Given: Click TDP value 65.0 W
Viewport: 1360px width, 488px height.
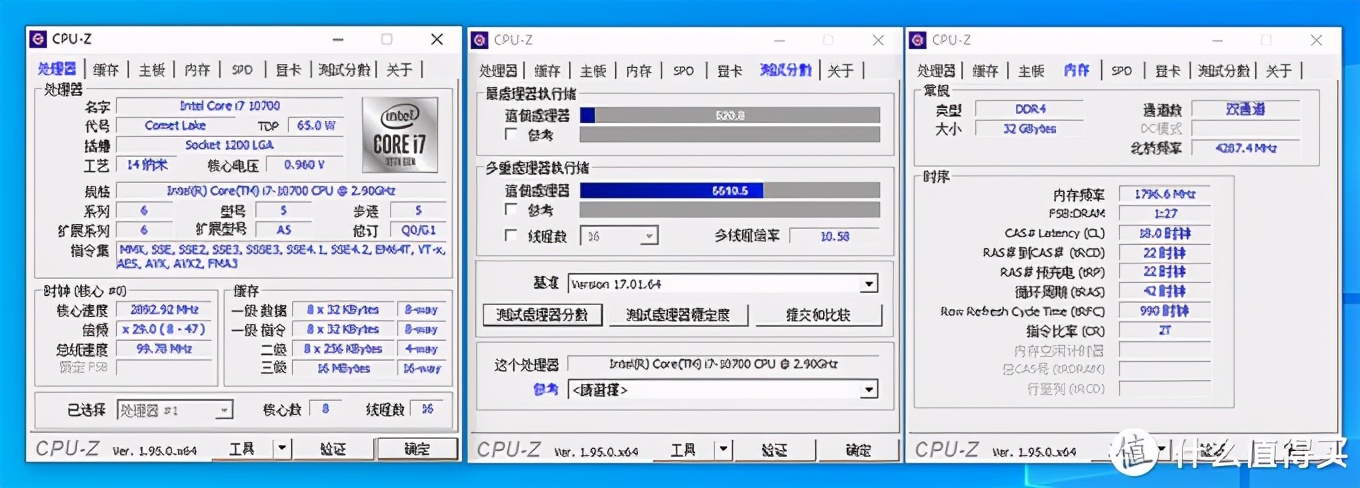Looking at the screenshot, I should [316, 126].
